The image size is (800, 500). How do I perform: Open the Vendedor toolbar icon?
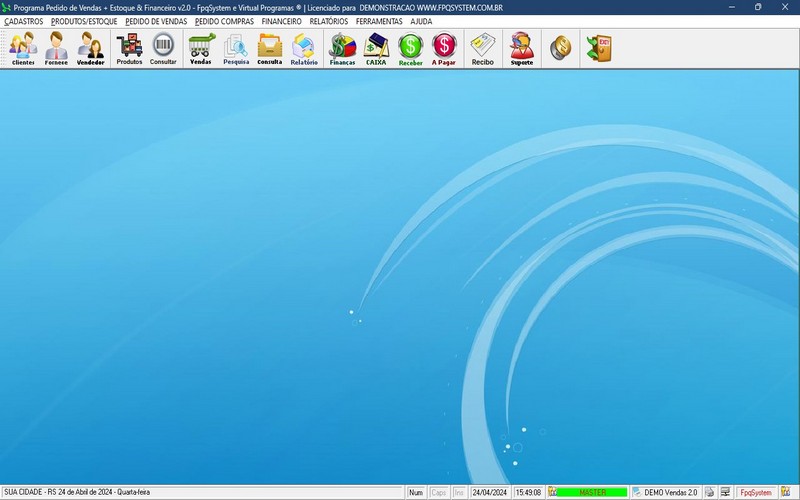(91, 47)
